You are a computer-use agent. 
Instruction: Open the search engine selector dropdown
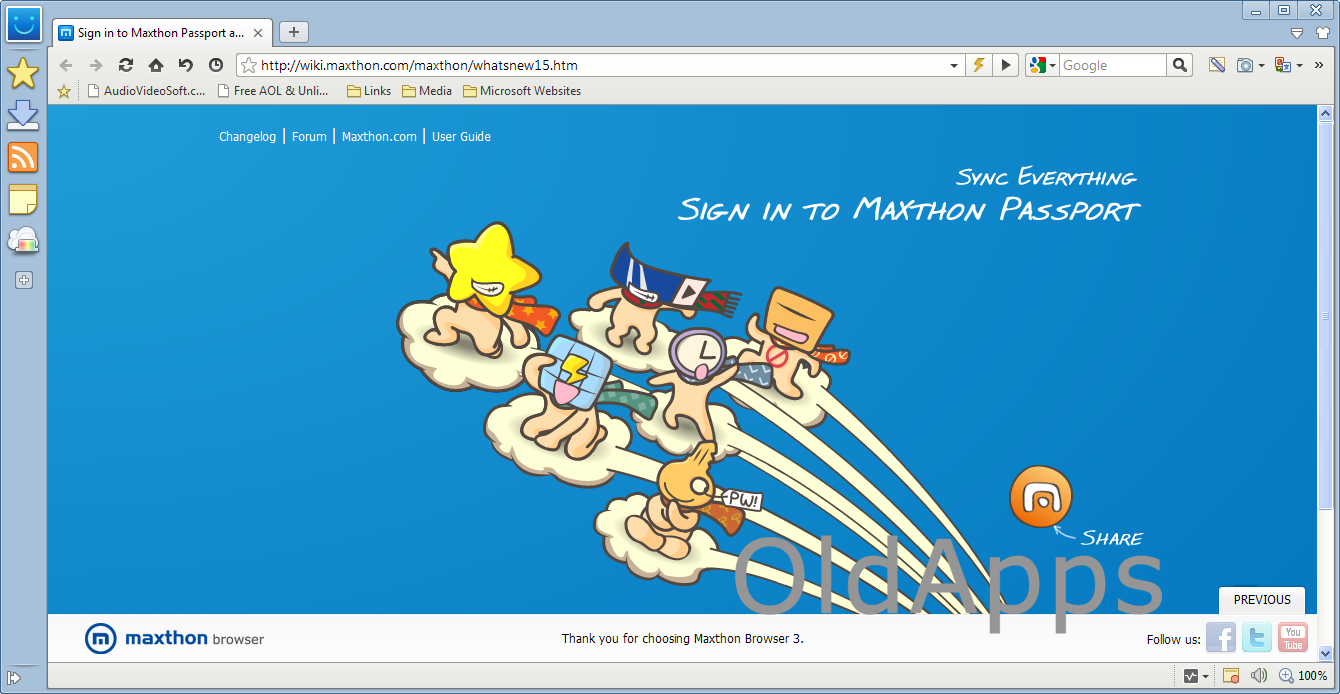1041,65
